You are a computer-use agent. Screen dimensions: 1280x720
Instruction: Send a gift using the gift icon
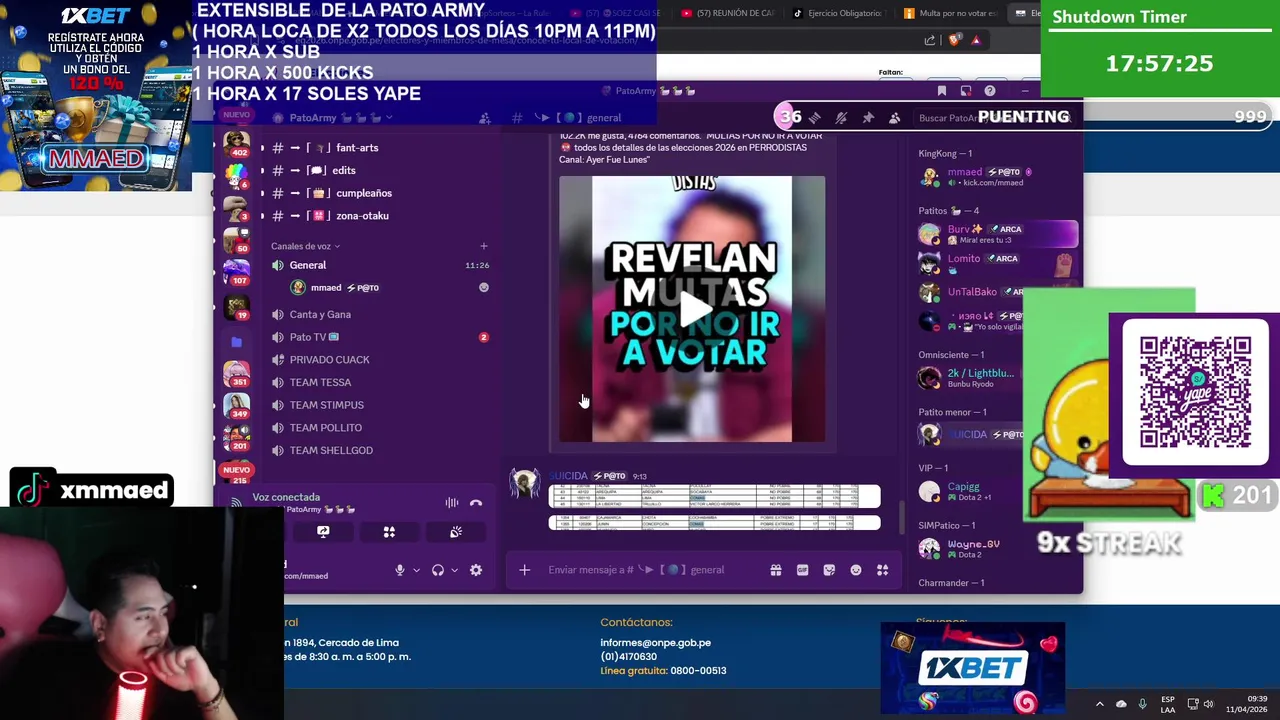pos(775,570)
